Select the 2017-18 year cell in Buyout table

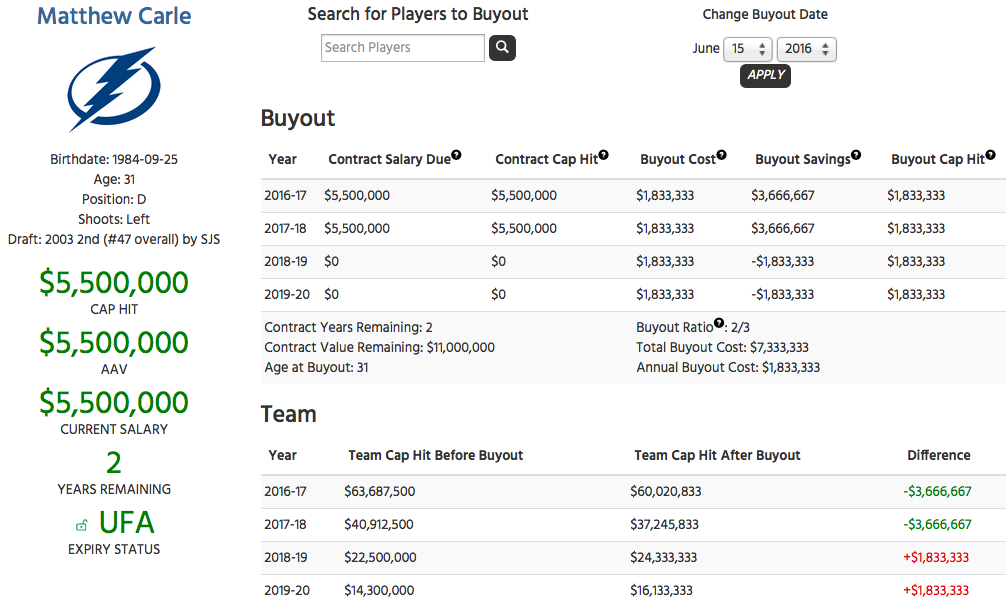coord(286,229)
